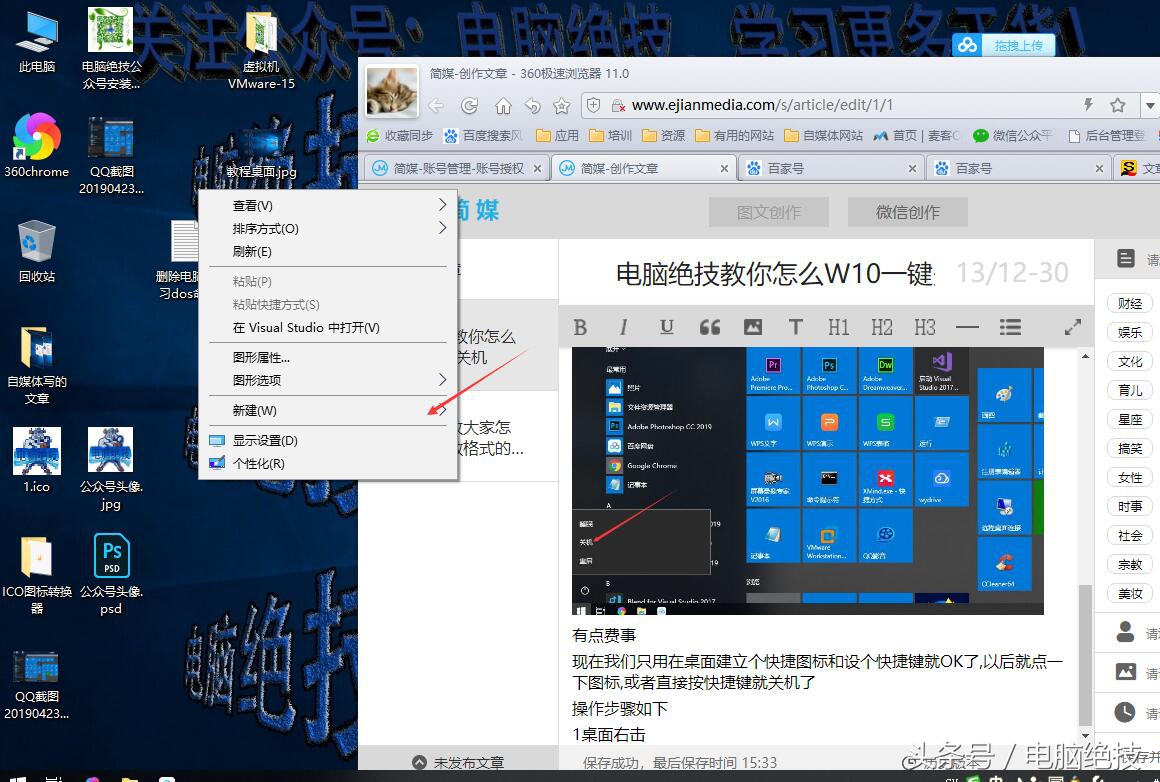Insert a horizontal divider line
The image size is (1160, 782).
967,326
